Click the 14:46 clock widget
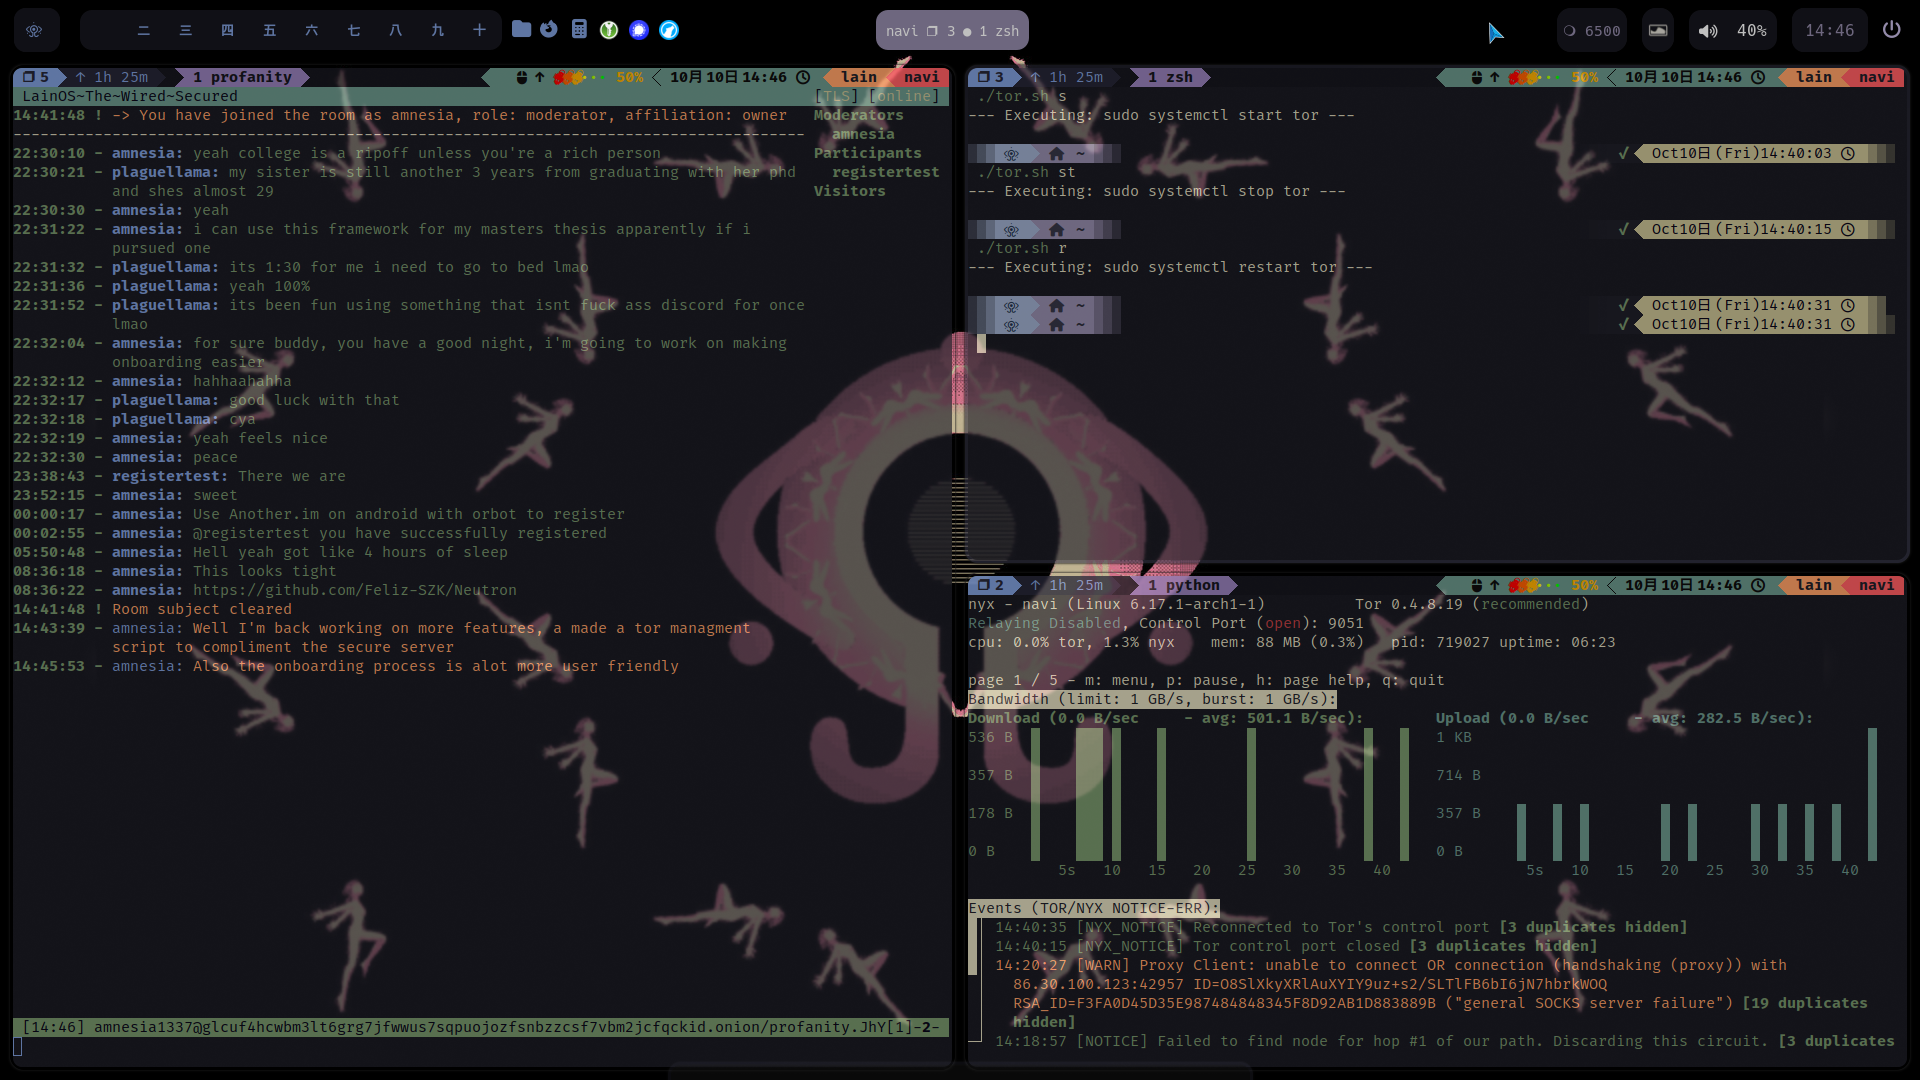This screenshot has height=1080, width=1920. (x=1829, y=31)
